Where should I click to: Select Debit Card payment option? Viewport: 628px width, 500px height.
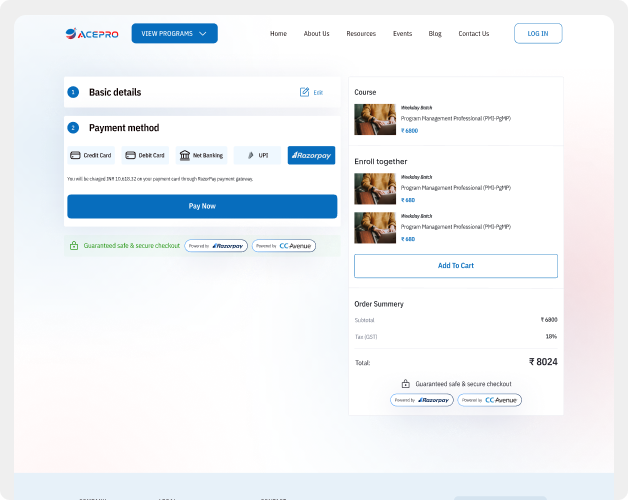tap(145, 156)
